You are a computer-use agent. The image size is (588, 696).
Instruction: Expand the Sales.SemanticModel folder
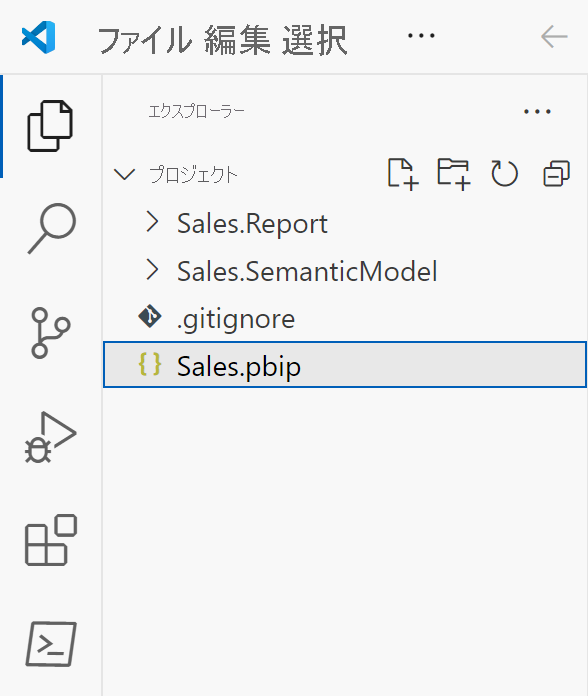152,269
